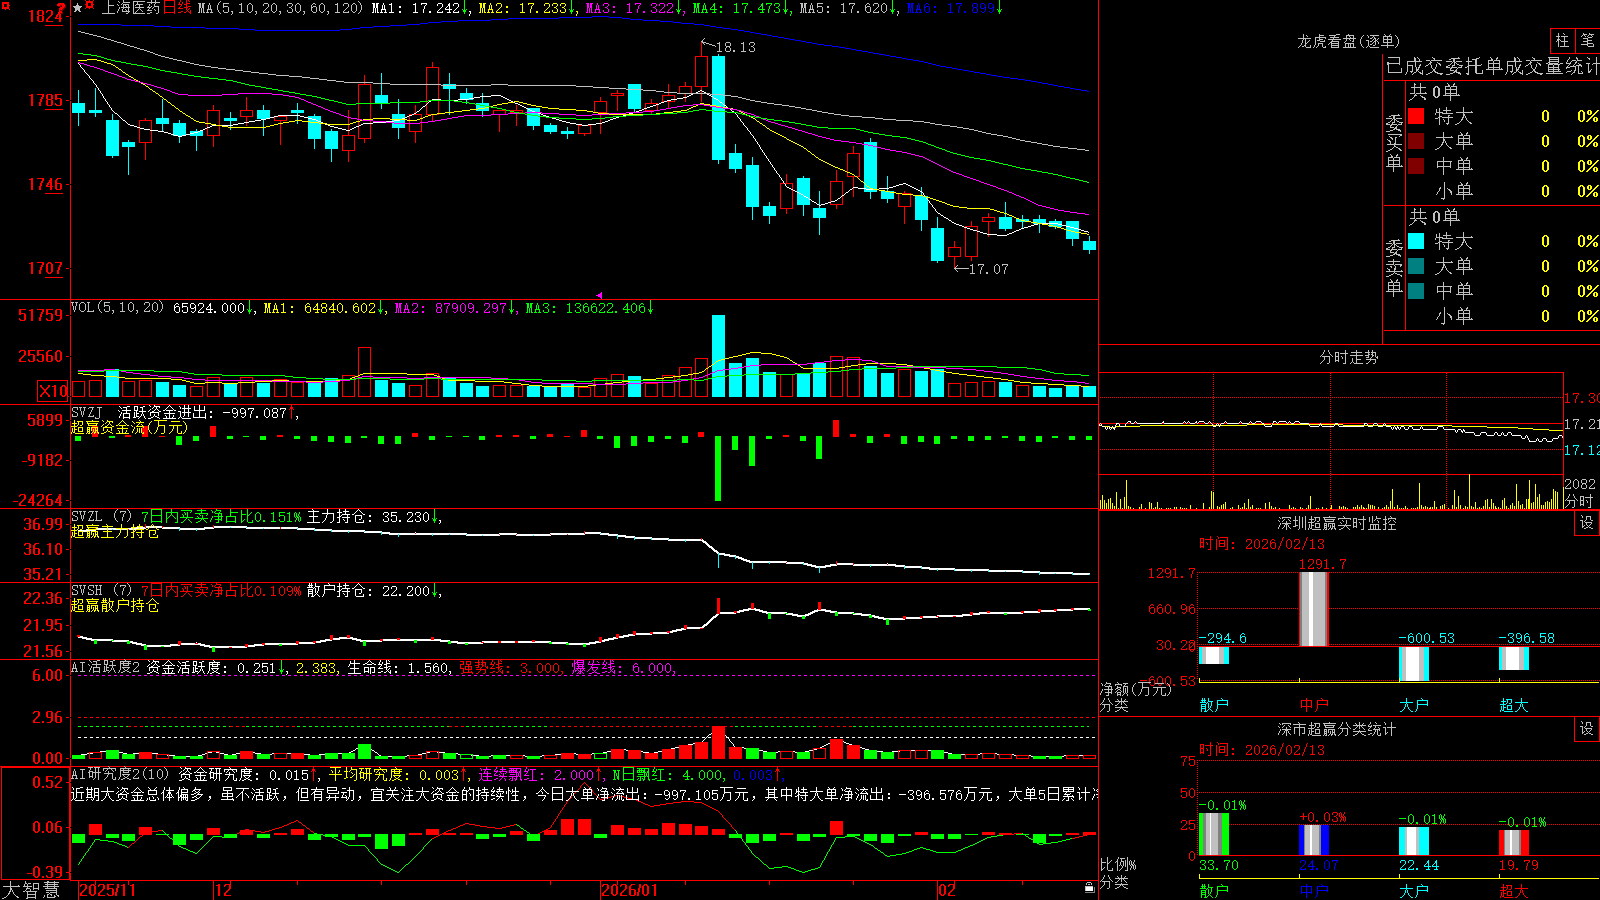The height and width of the screenshot is (900, 1600).
Task: Click the intraday 分时走势 mini chart
Action: point(1331,440)
